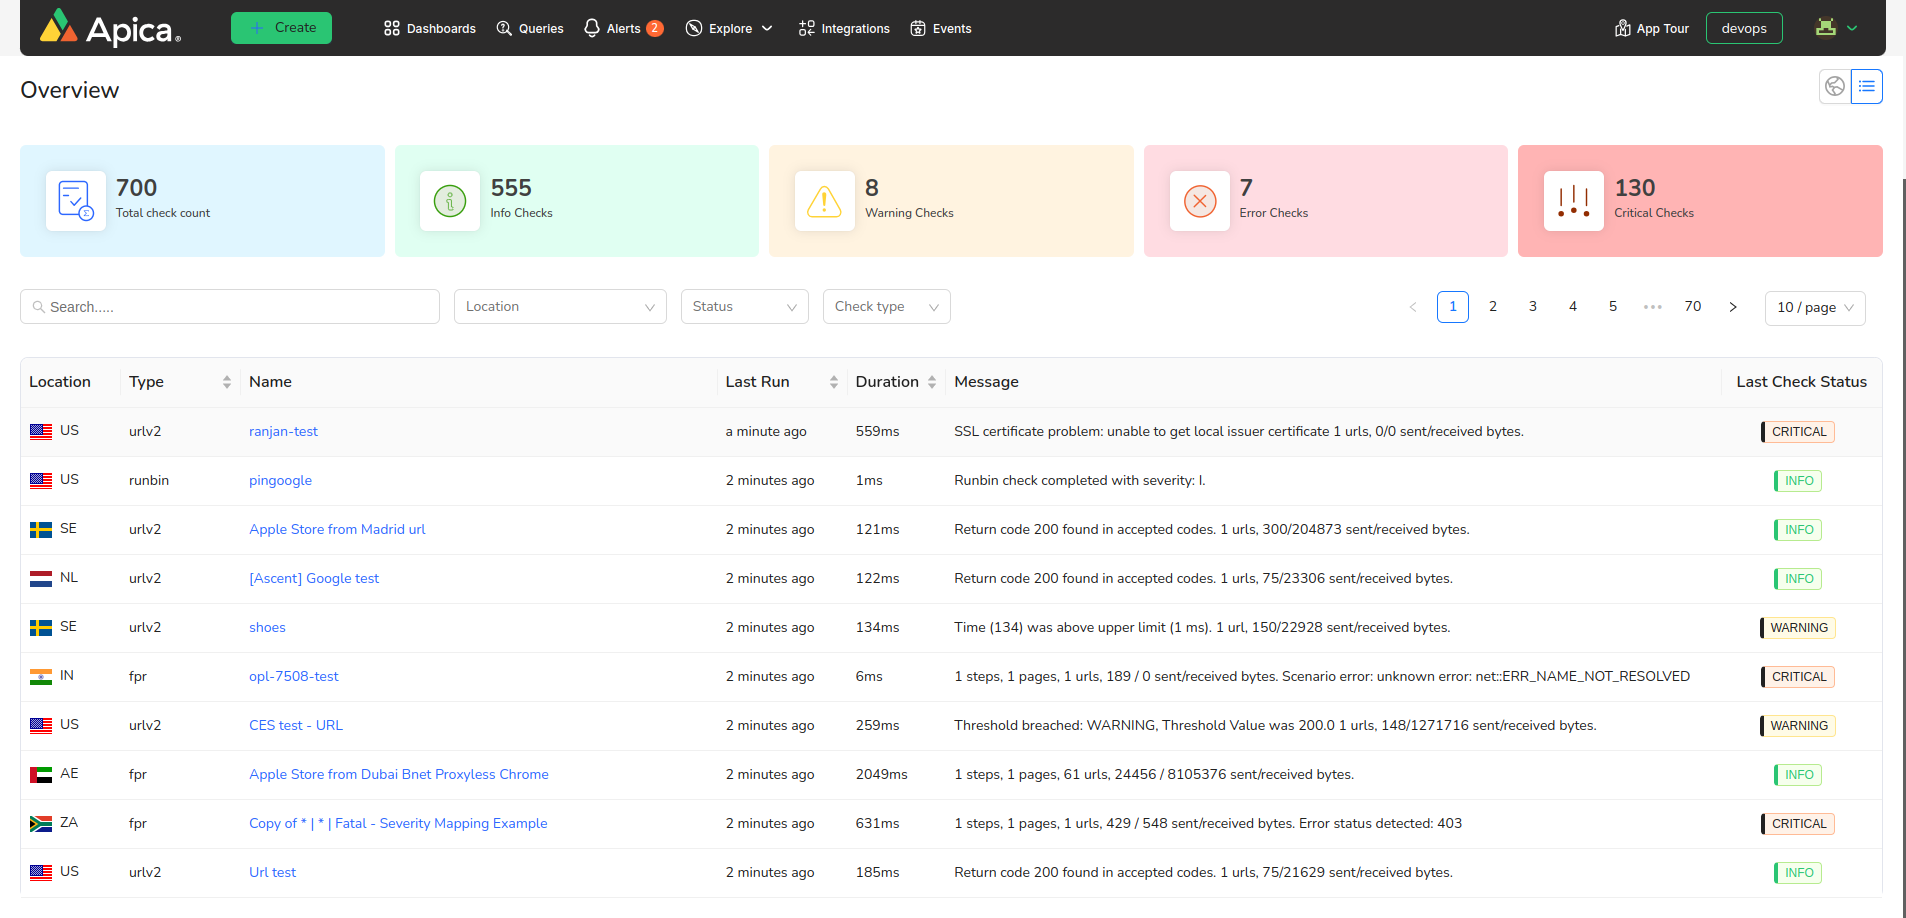The image size is (1906, 918).
Task: Change the 10 / page size selector
Action: (x=1815, y=308)
